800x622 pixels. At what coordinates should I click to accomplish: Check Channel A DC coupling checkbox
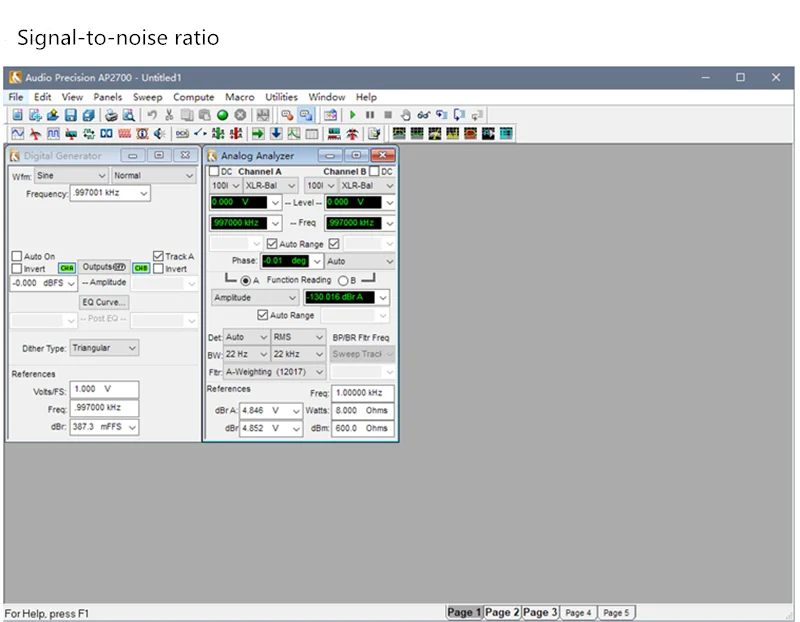tap(214, 171)
